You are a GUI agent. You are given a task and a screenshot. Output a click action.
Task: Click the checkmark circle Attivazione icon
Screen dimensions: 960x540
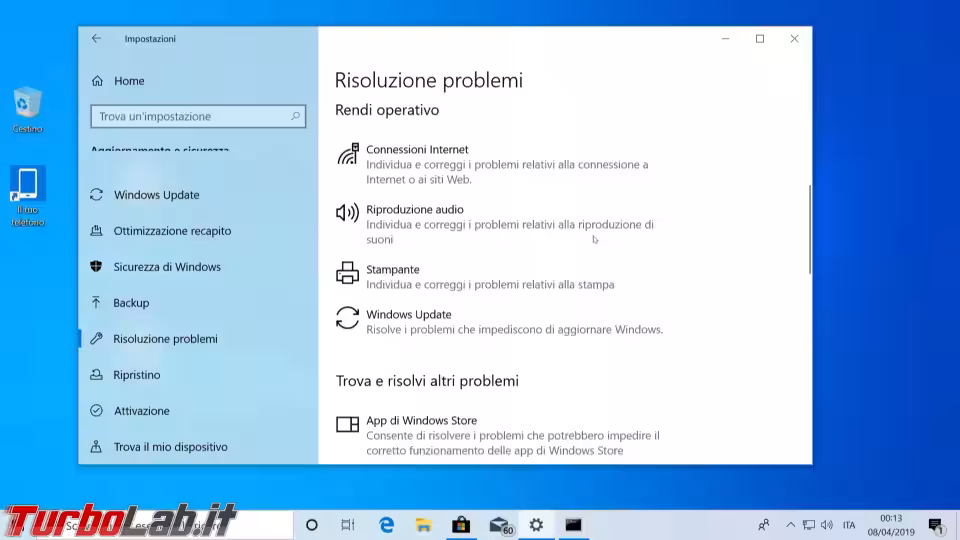pyautogui.click(x=96, y=410)
